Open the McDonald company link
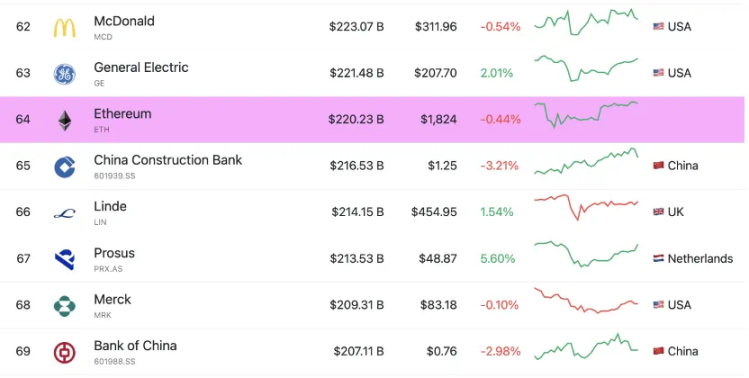This screenshot has height=378, width=749. point(124,21)
